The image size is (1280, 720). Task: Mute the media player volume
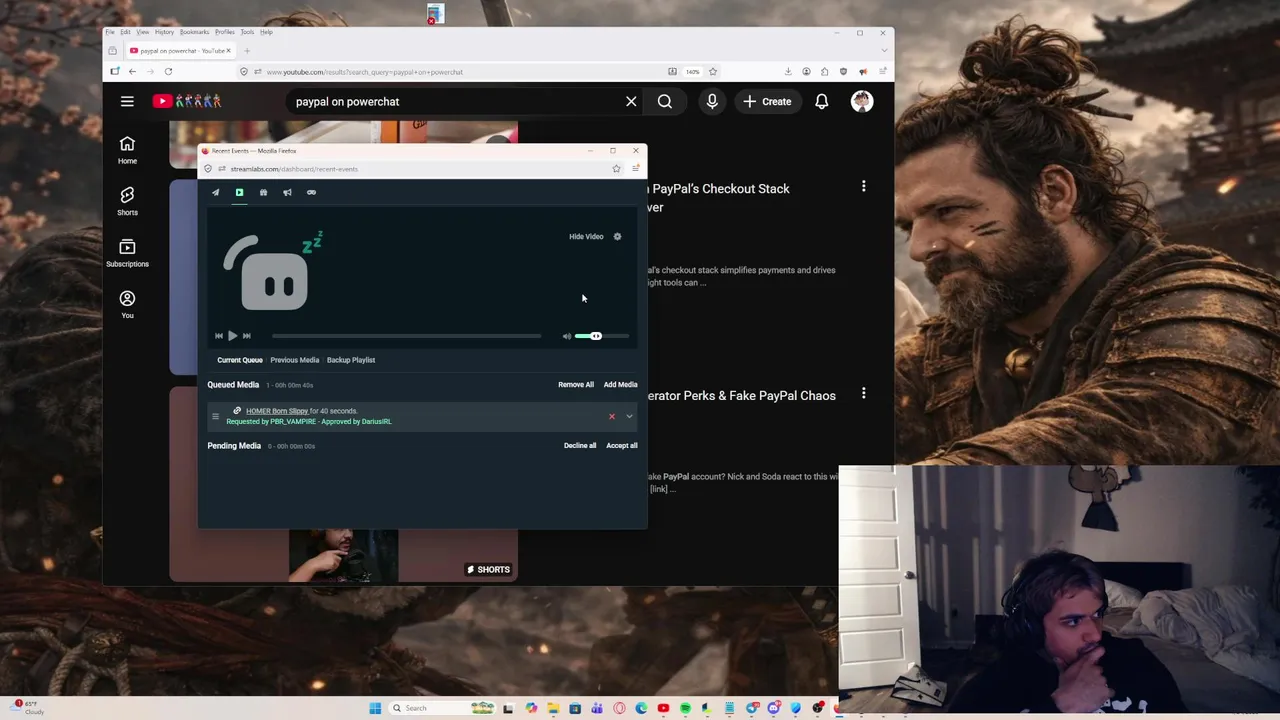(x=567, y=336)
